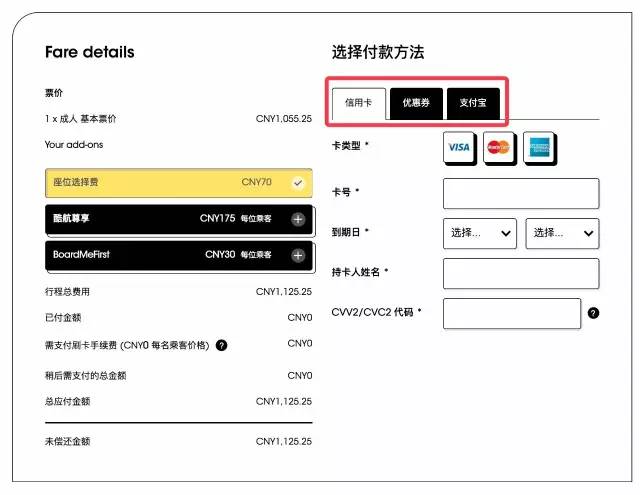Open the first 到期日 dropdown
Image resolution: width=640 pixels, height=495 pixels.
[x=480, y=233]
